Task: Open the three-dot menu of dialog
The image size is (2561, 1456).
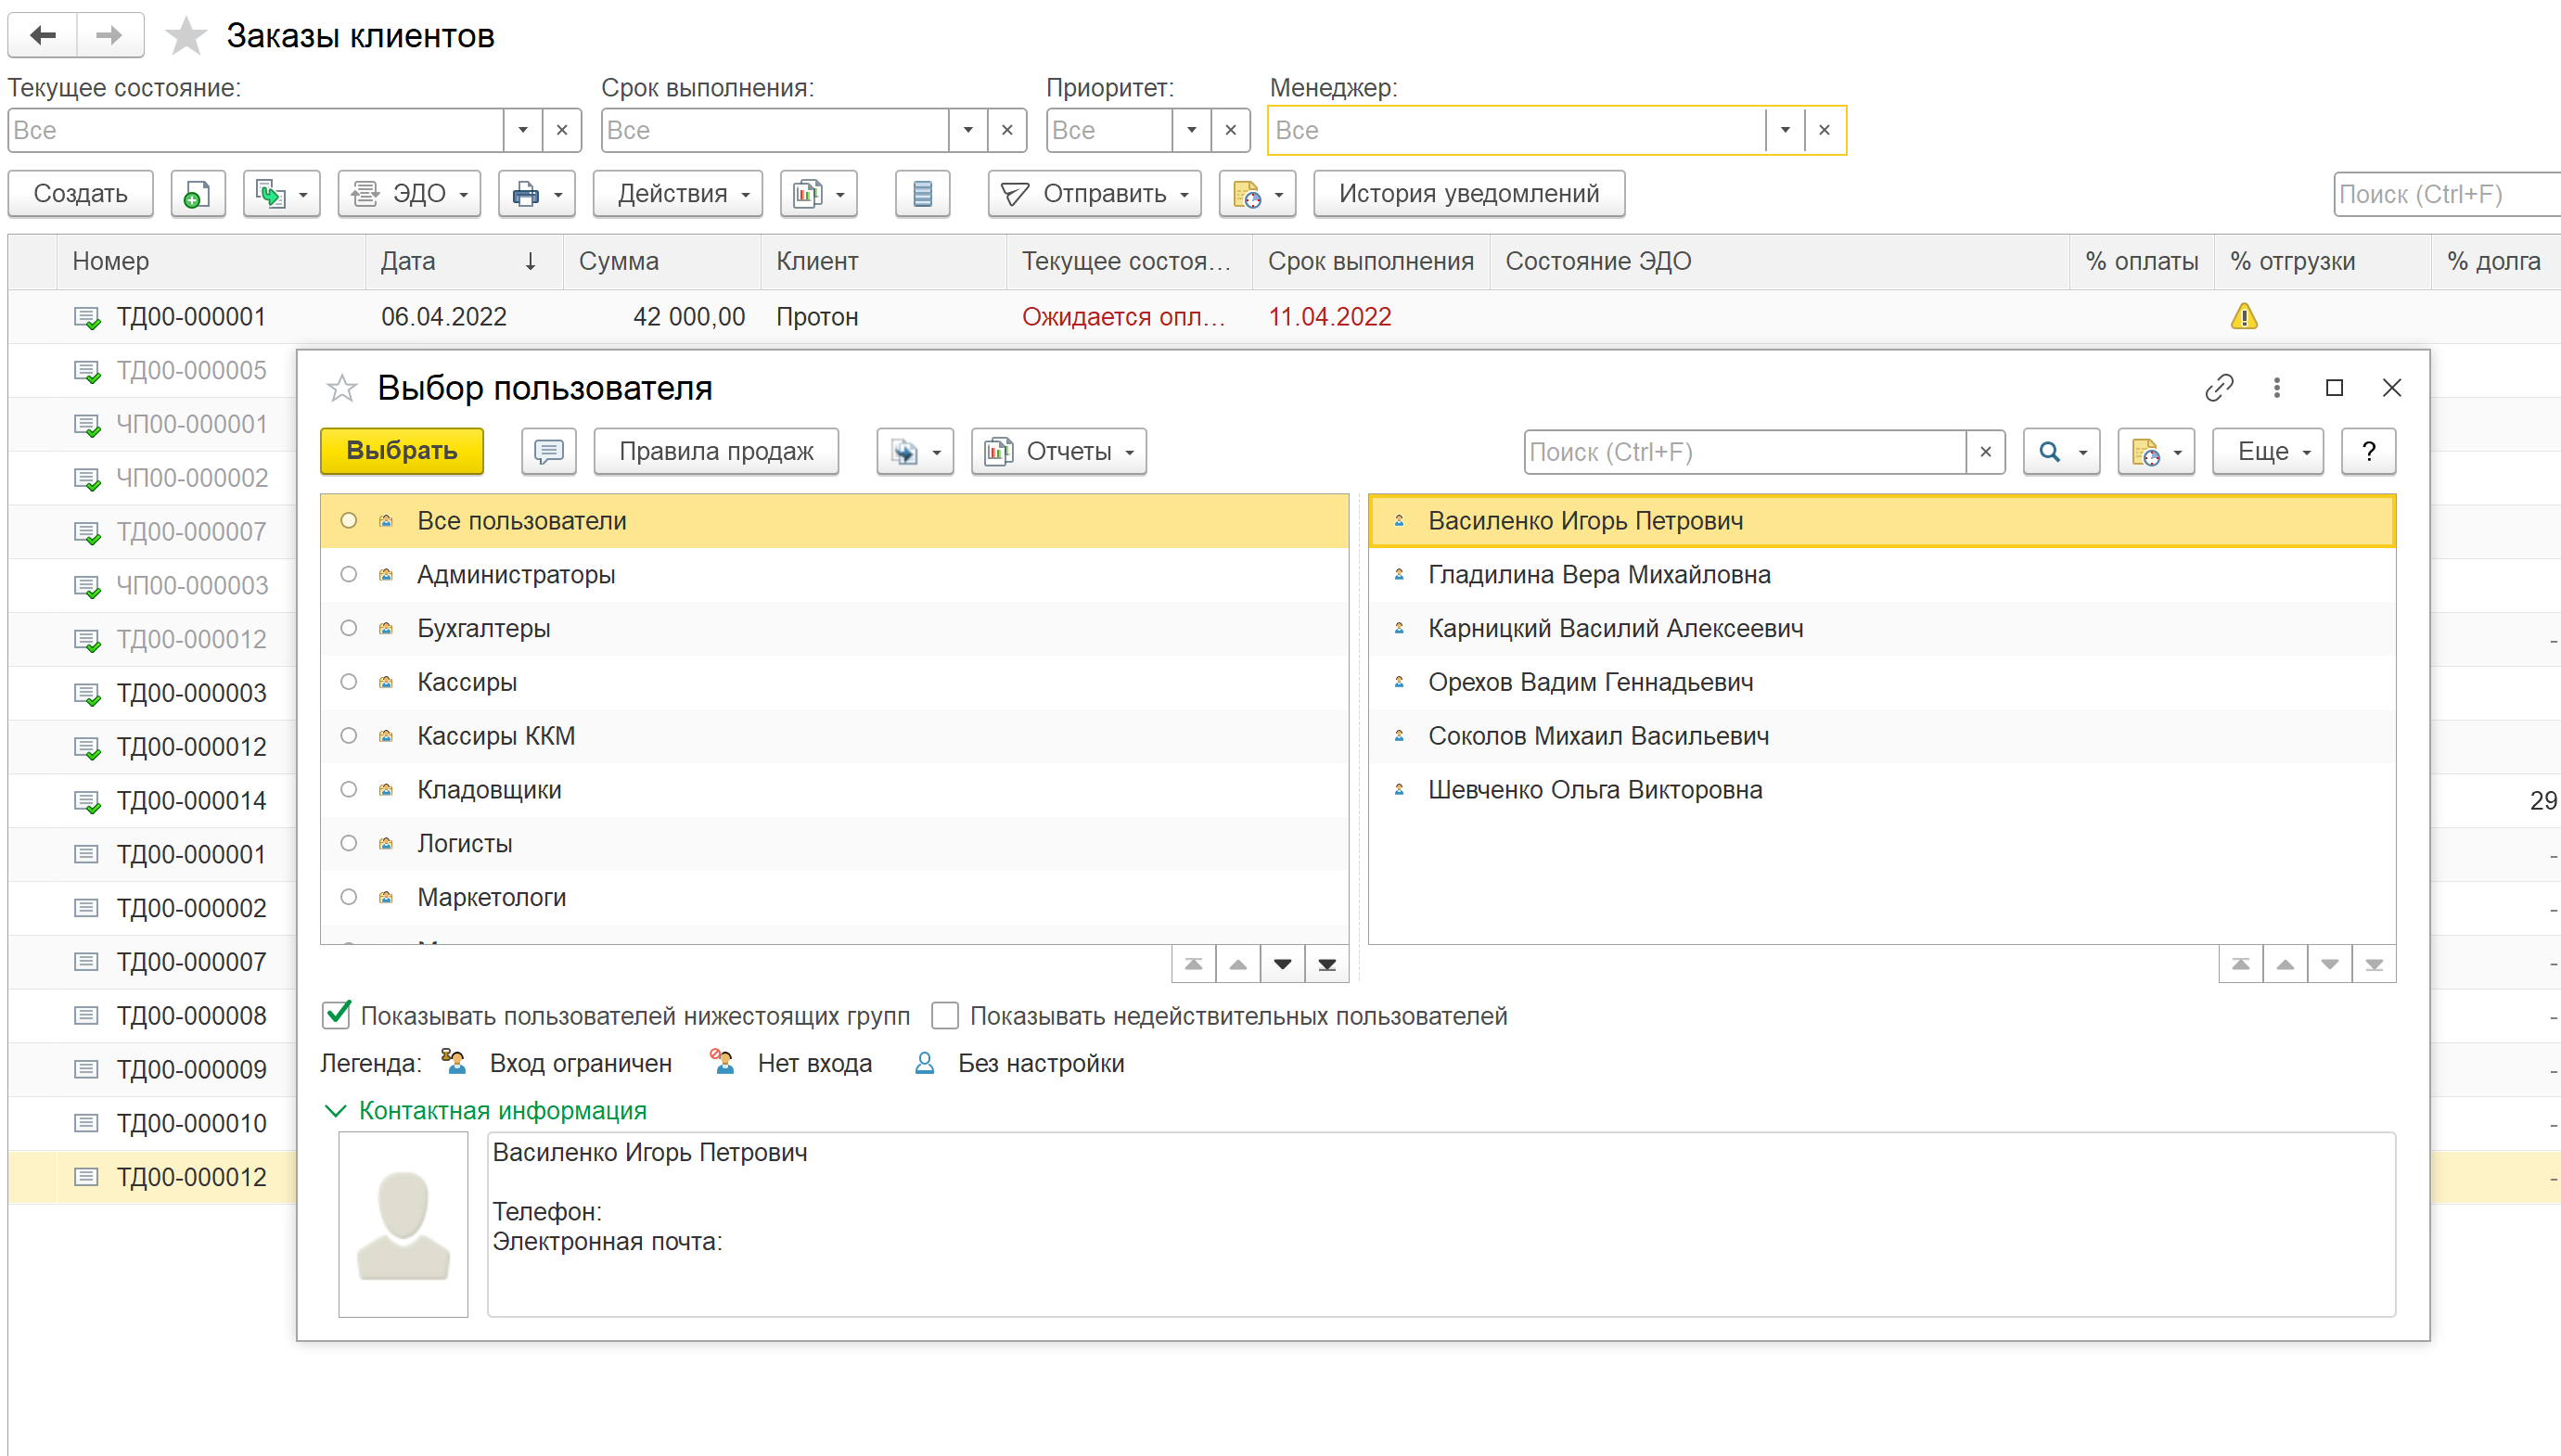Action: pos(2276,388)
